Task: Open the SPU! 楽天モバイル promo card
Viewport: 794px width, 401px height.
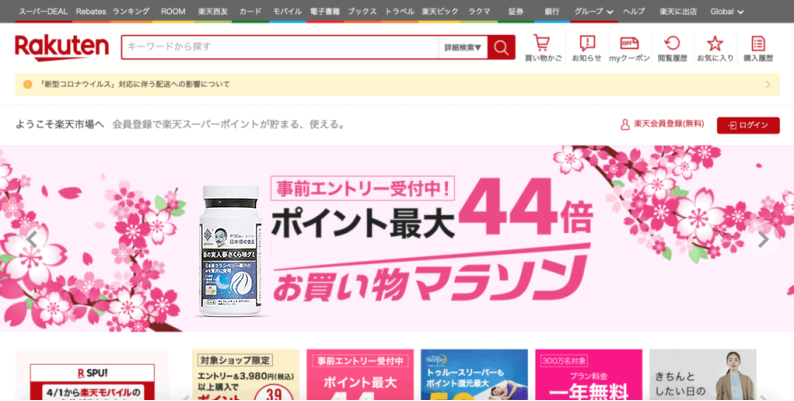Action: [x=92, y=375]
